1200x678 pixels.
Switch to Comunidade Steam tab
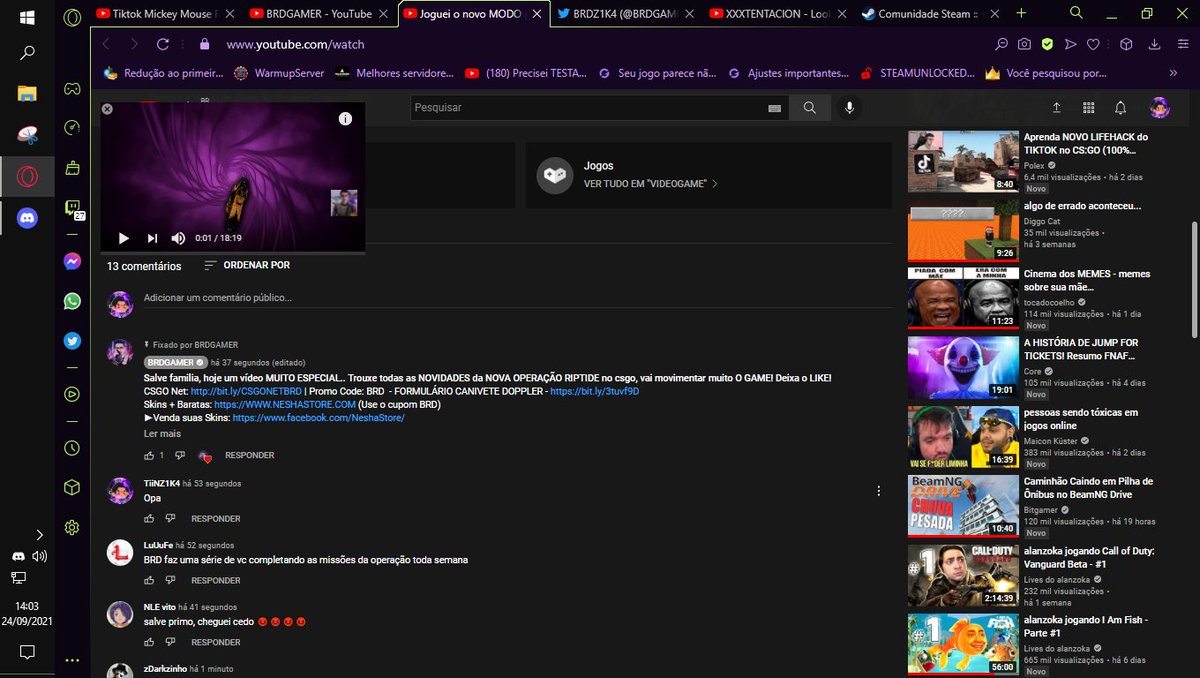pos(928,14)
